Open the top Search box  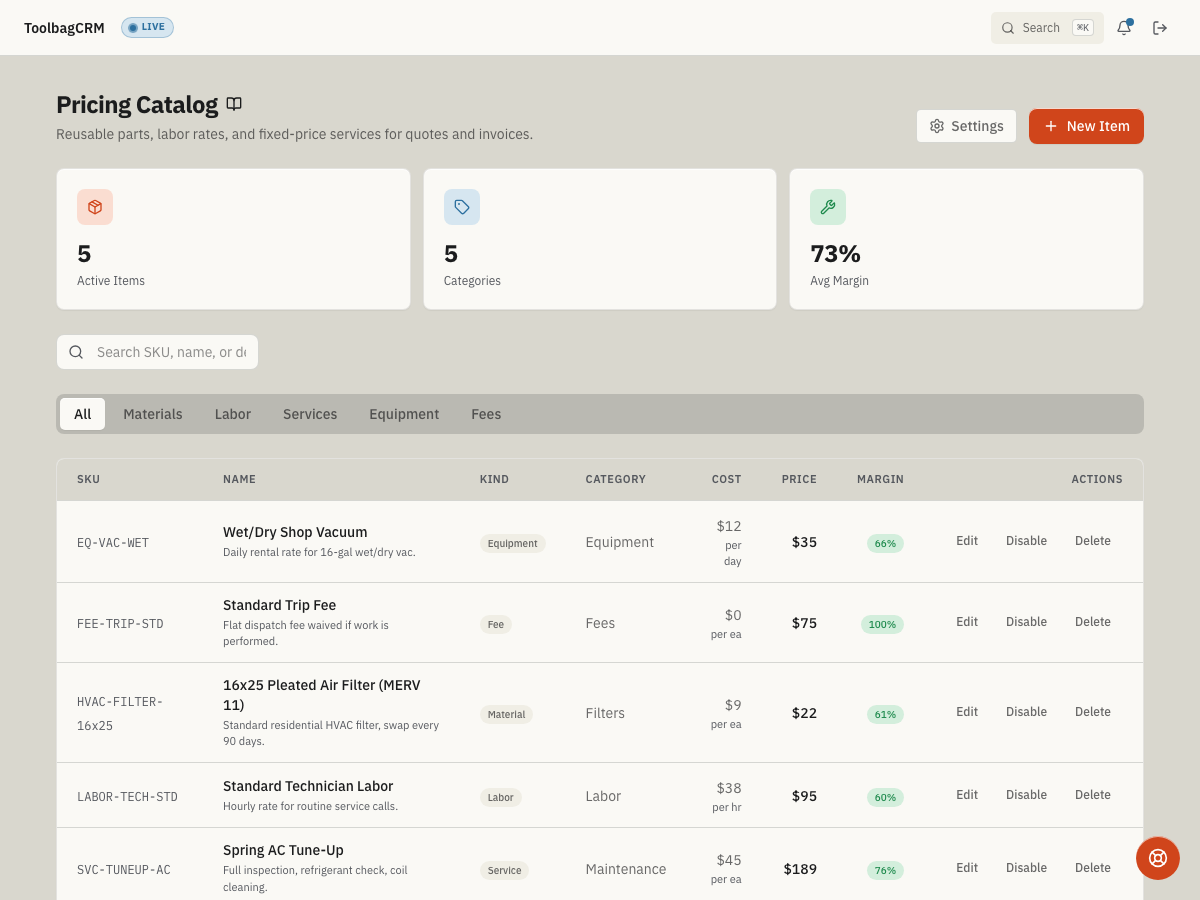point(1047,28)
